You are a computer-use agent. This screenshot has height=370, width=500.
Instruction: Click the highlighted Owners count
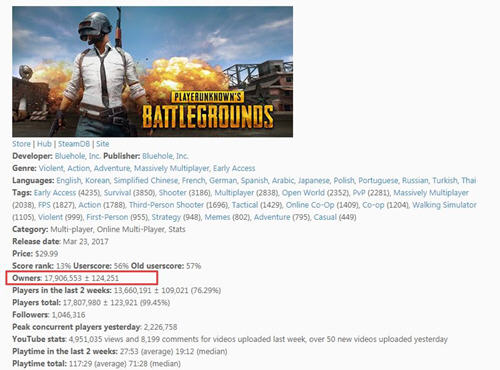tap(82, 278)
